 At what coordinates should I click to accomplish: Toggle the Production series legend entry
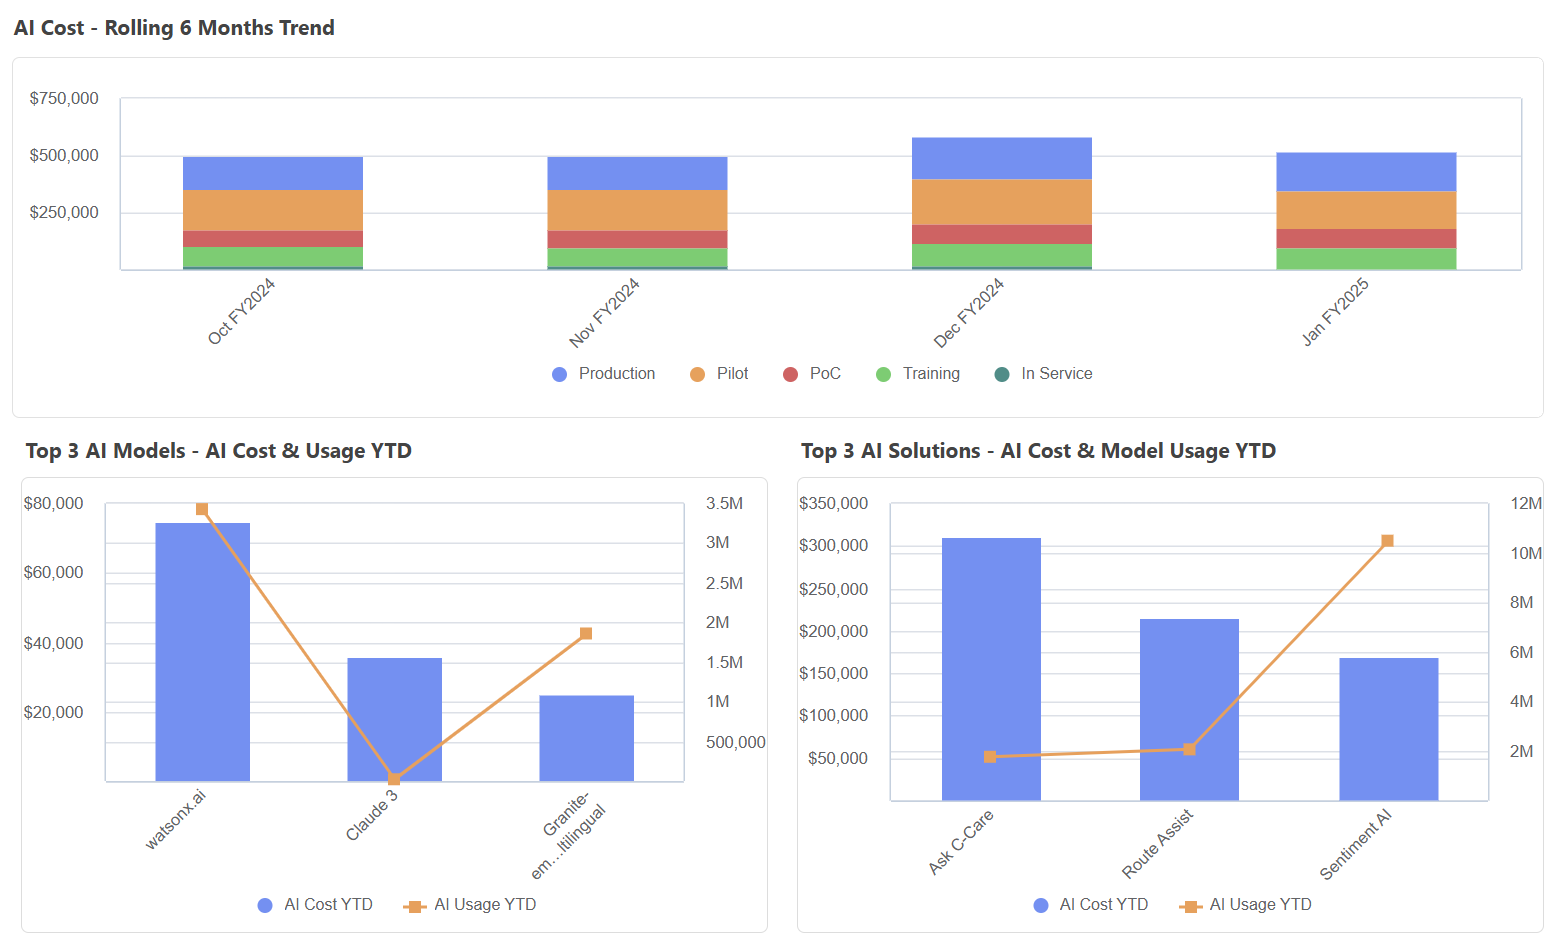click(x=604, y=374)
